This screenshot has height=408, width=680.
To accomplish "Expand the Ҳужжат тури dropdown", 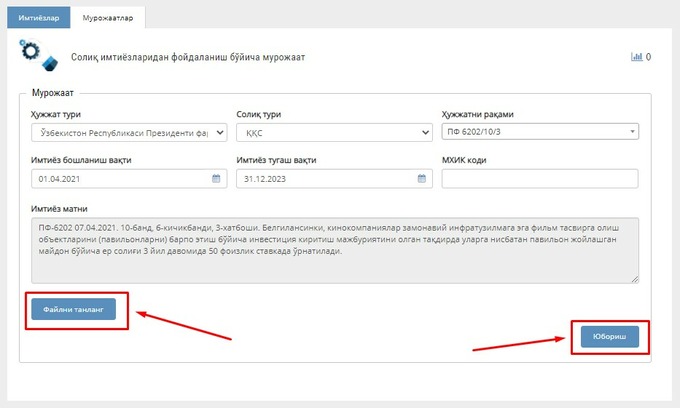I will click(220, 132).
